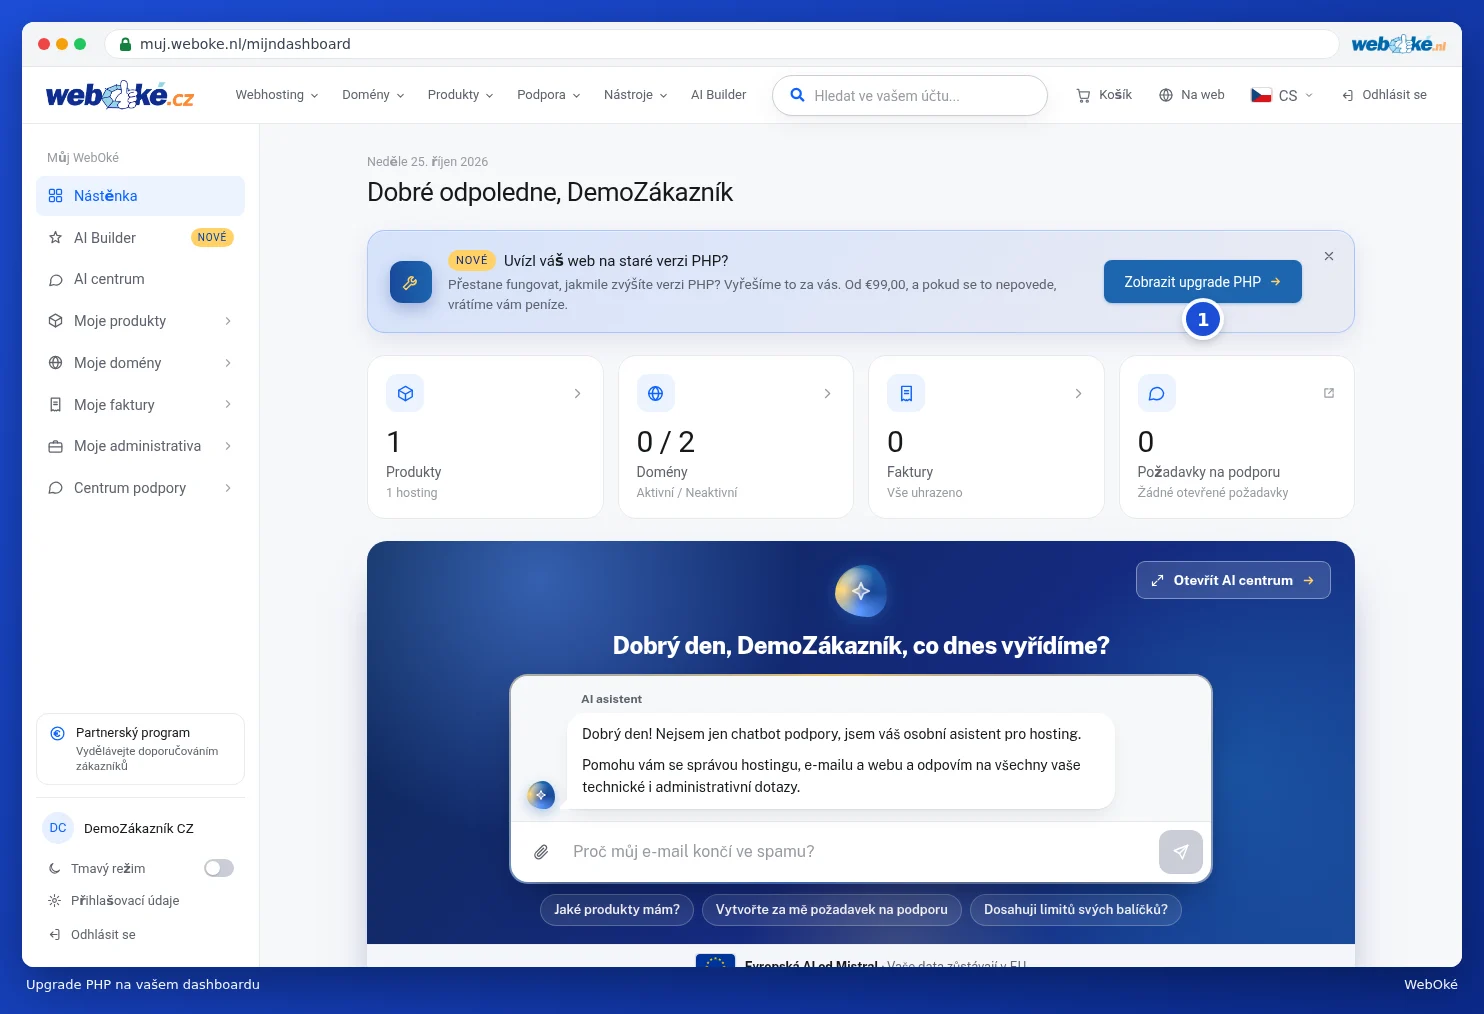Viewport: 1484px width, 1014px height.
Task: Click the globe icon on Domény card
Action: click(656, 393)
